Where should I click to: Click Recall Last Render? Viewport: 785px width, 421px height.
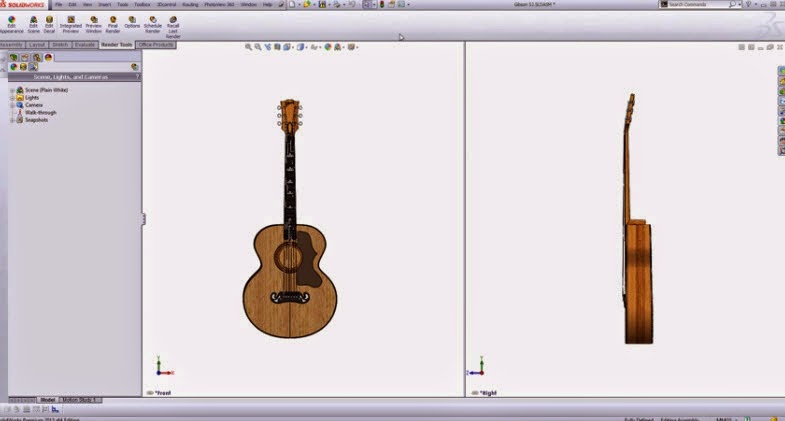tap(173, 27)
